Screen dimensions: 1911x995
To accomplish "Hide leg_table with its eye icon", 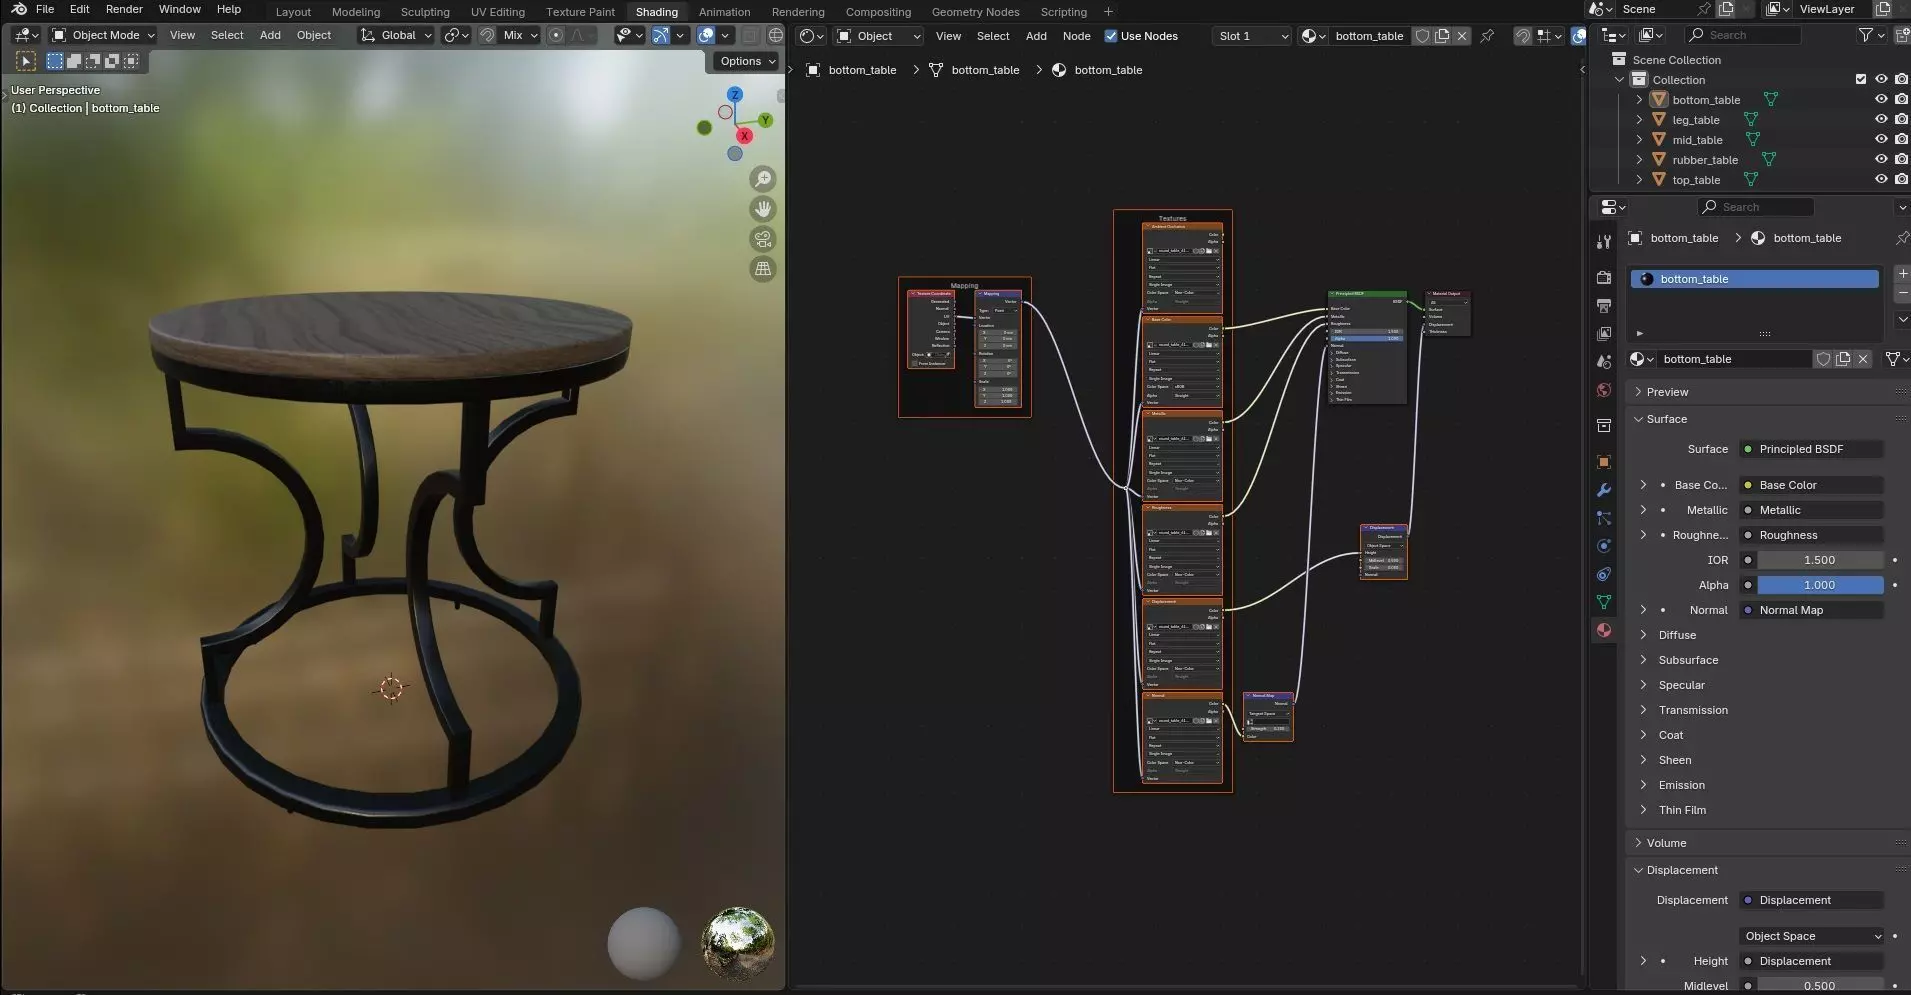I will pos(1881,119).
